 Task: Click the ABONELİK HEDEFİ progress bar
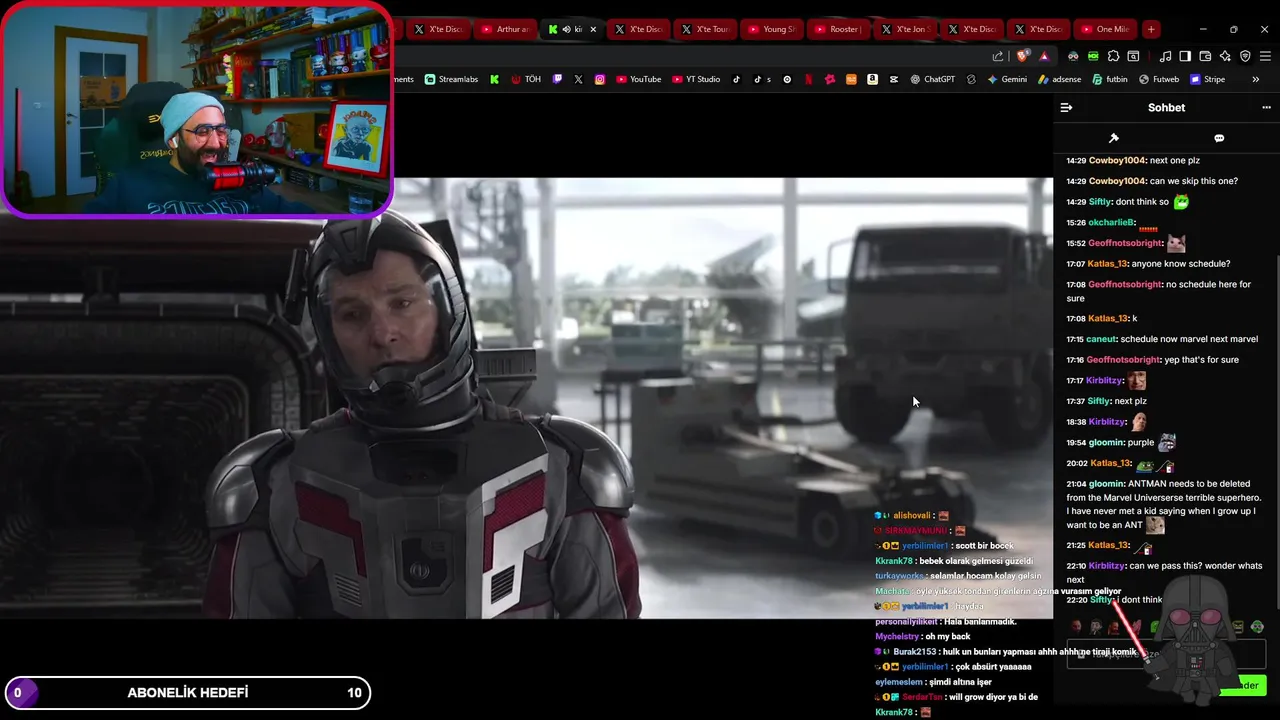click(186, 692)
